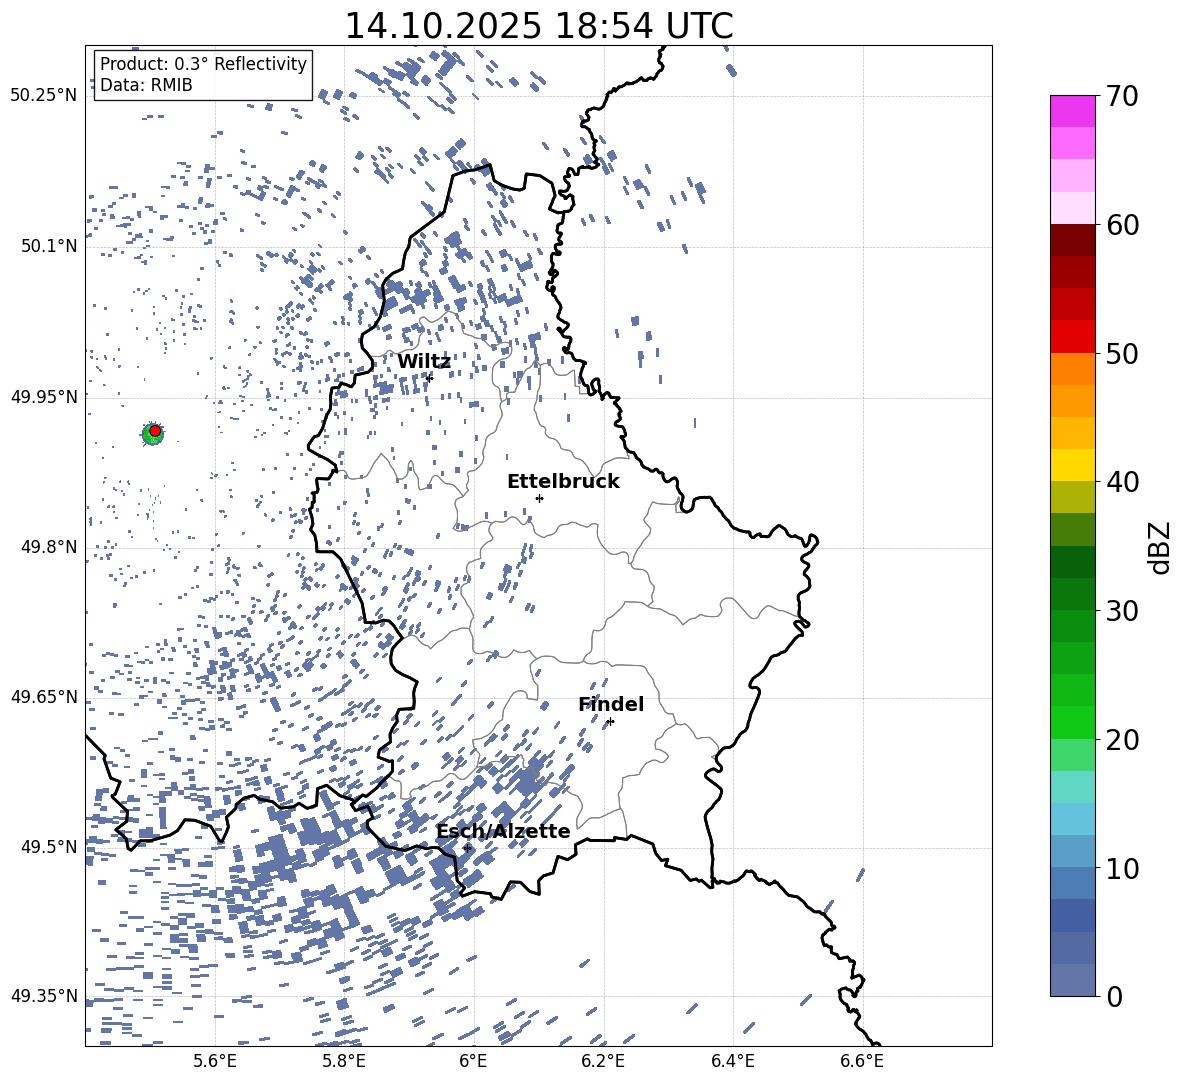Click the light blue swatch at the 10 tick level

tap(1073, 851)
